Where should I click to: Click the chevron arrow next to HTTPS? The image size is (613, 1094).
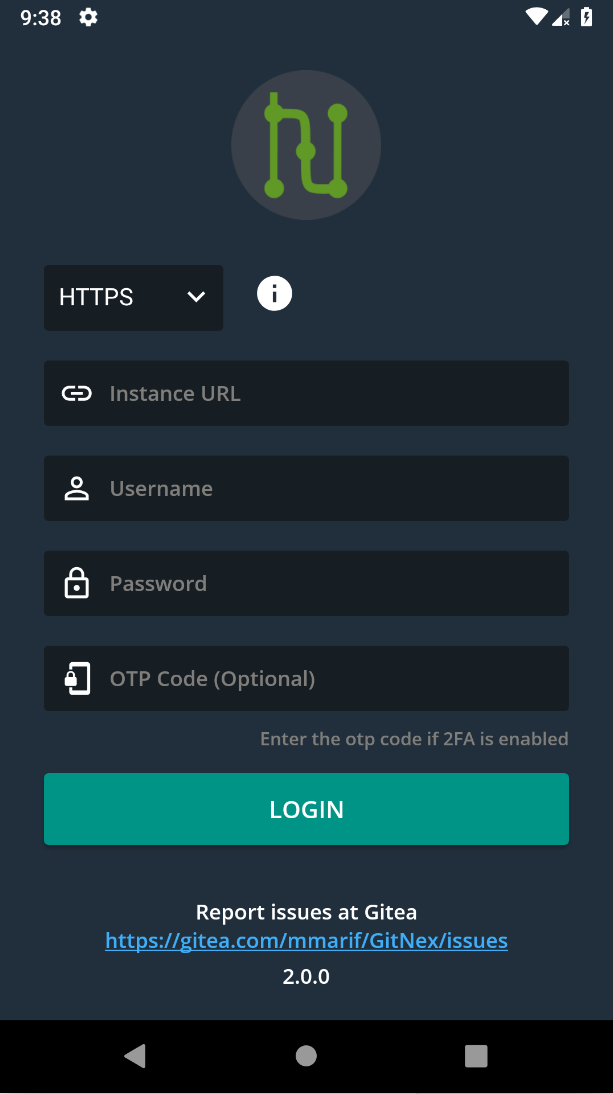196,297
